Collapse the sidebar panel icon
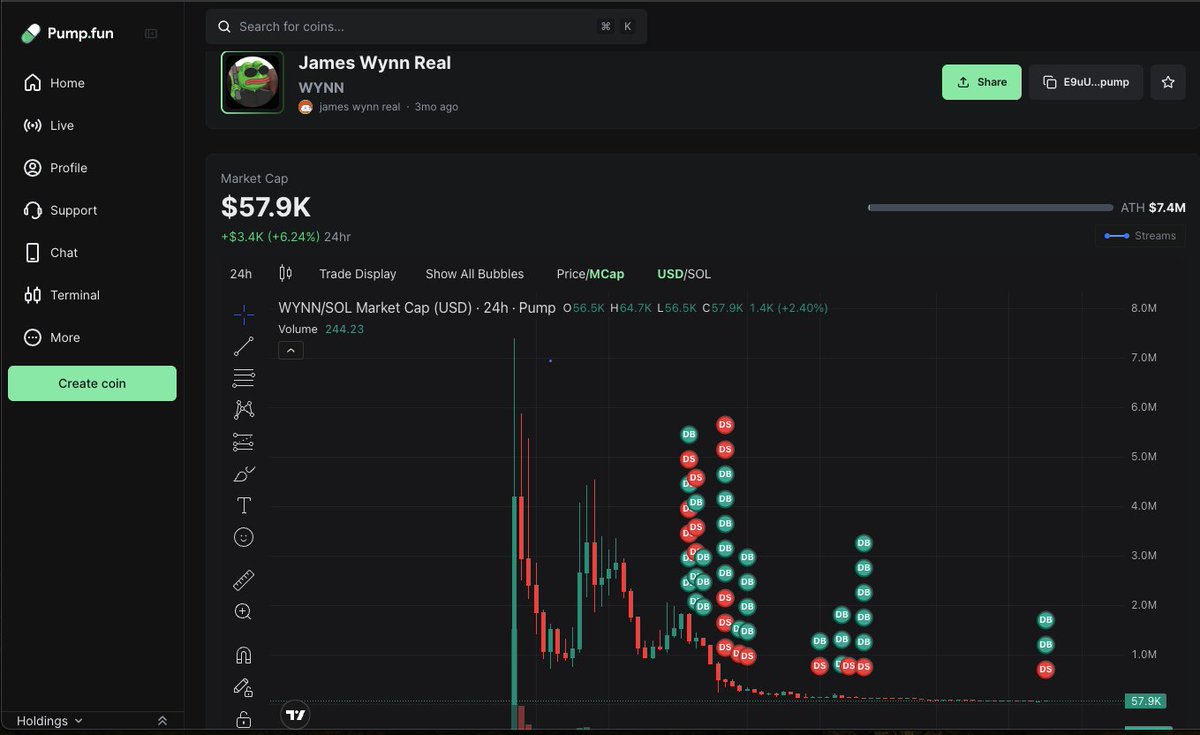The width and height of the screenshot is (1200, 735). click(151, 33)
